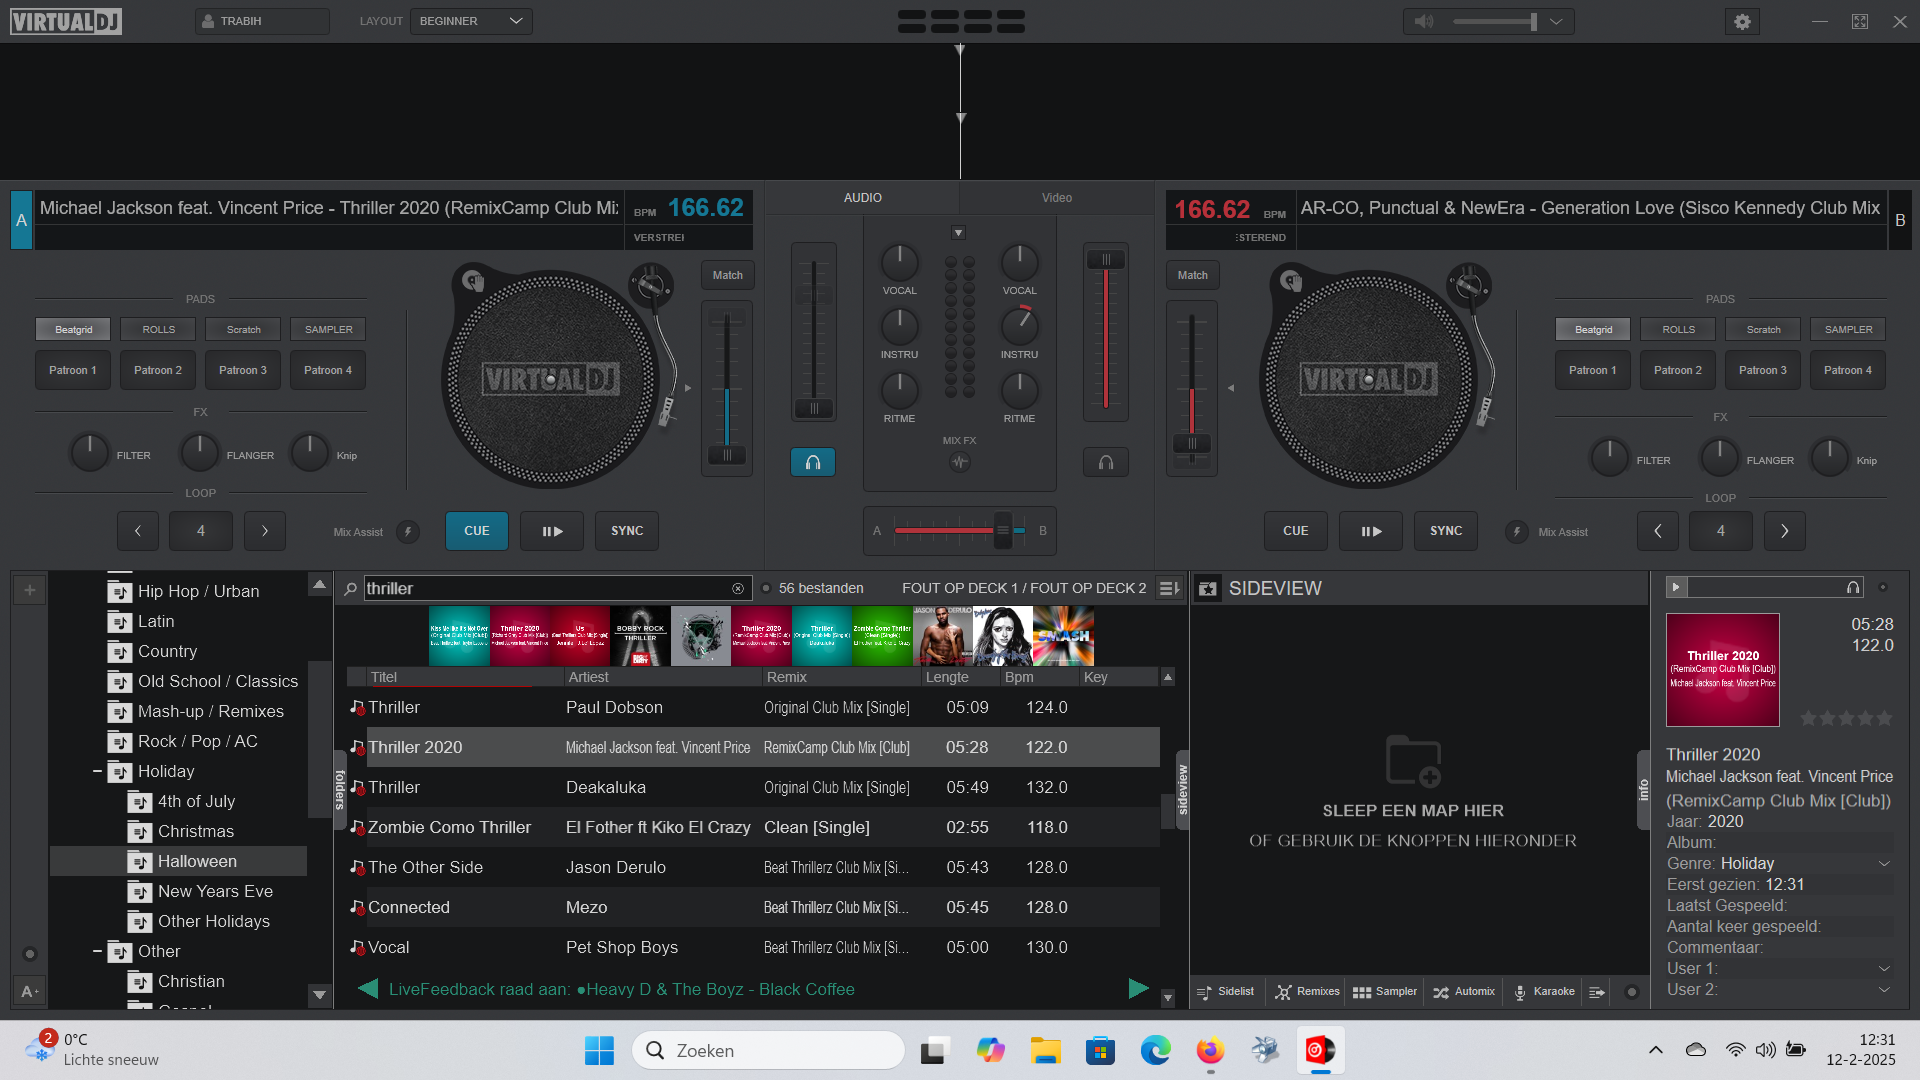
Task: Click the Mix FX center icon
Action: (960, 462)
